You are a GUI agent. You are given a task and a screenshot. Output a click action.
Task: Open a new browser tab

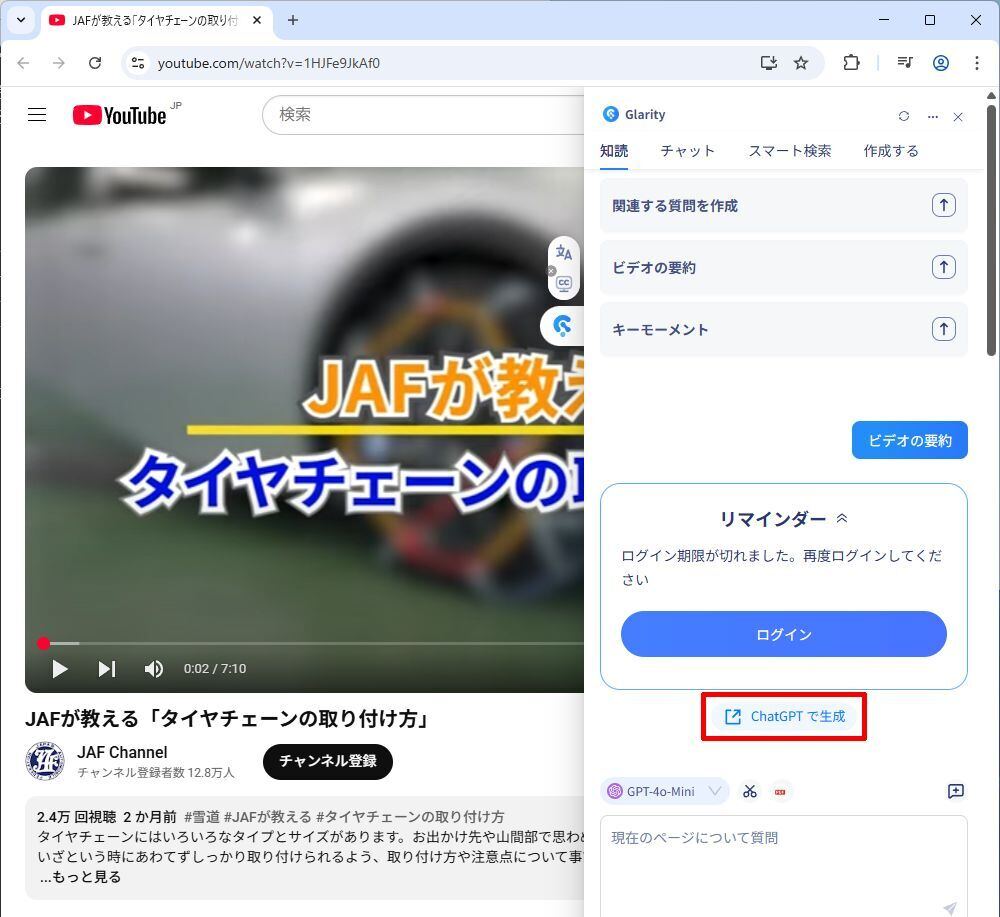[293, 20]
